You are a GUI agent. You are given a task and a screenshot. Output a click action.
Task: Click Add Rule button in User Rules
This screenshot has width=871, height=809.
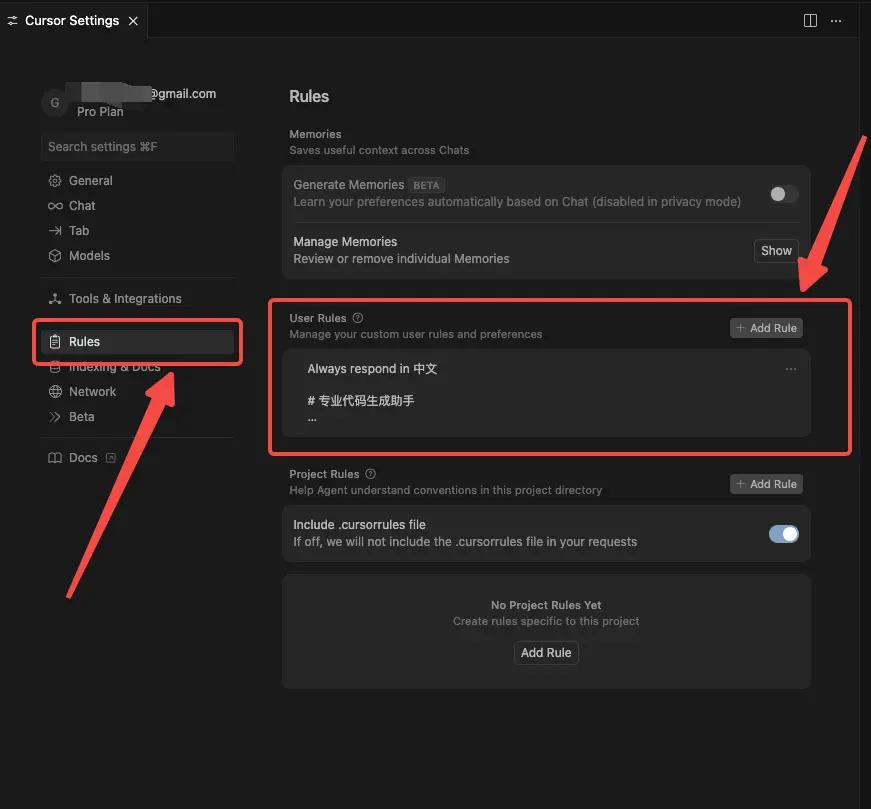pos(766,328)
